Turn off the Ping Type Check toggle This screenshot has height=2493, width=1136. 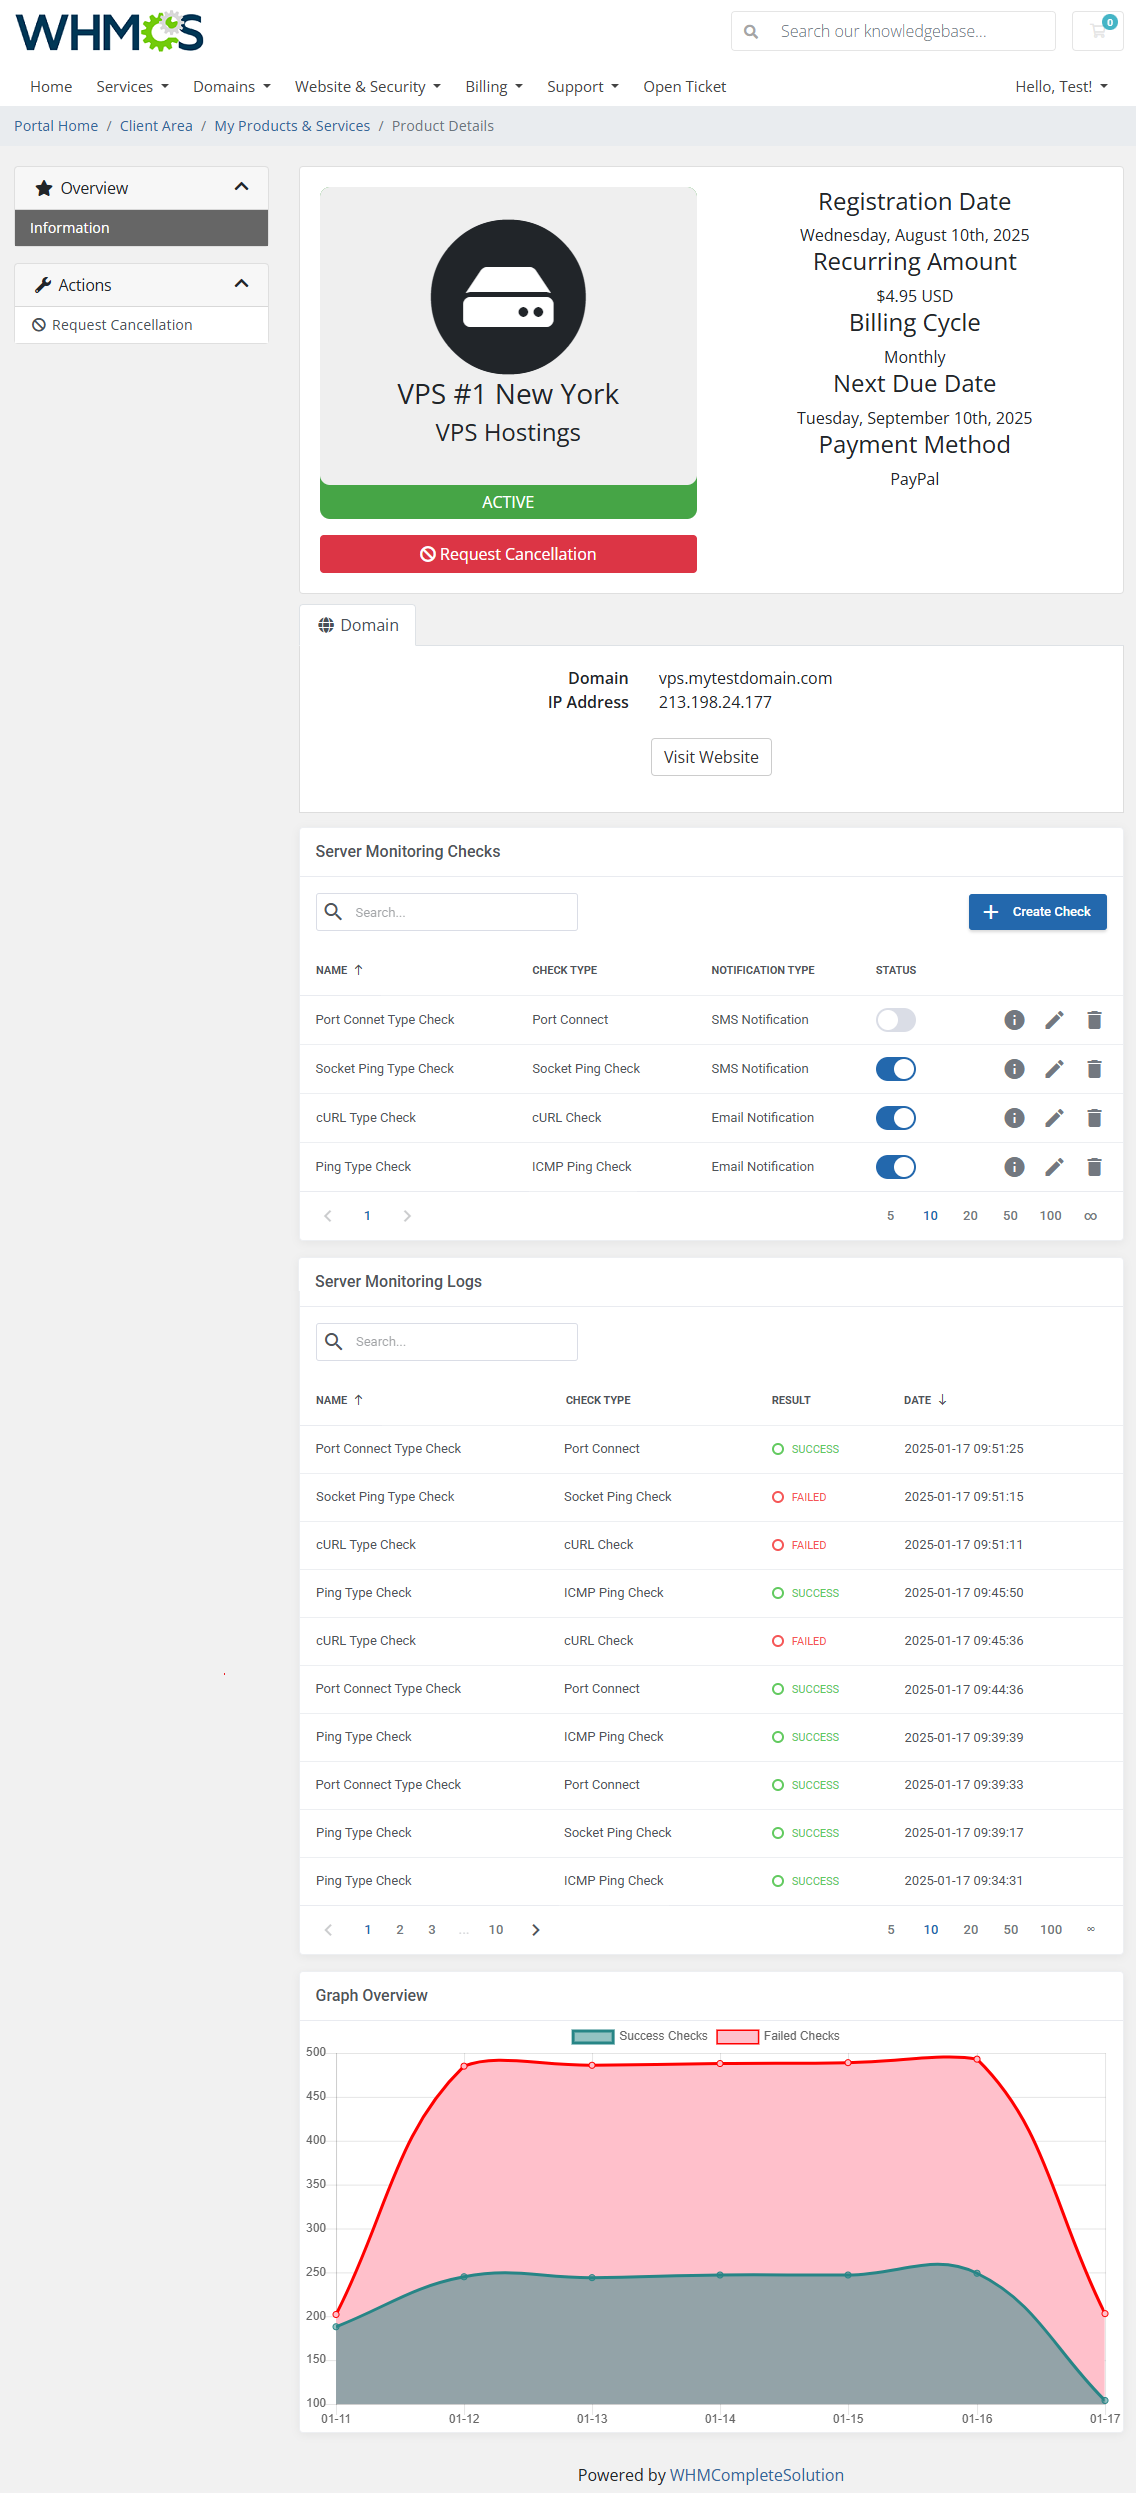[x=895, y=1167]
